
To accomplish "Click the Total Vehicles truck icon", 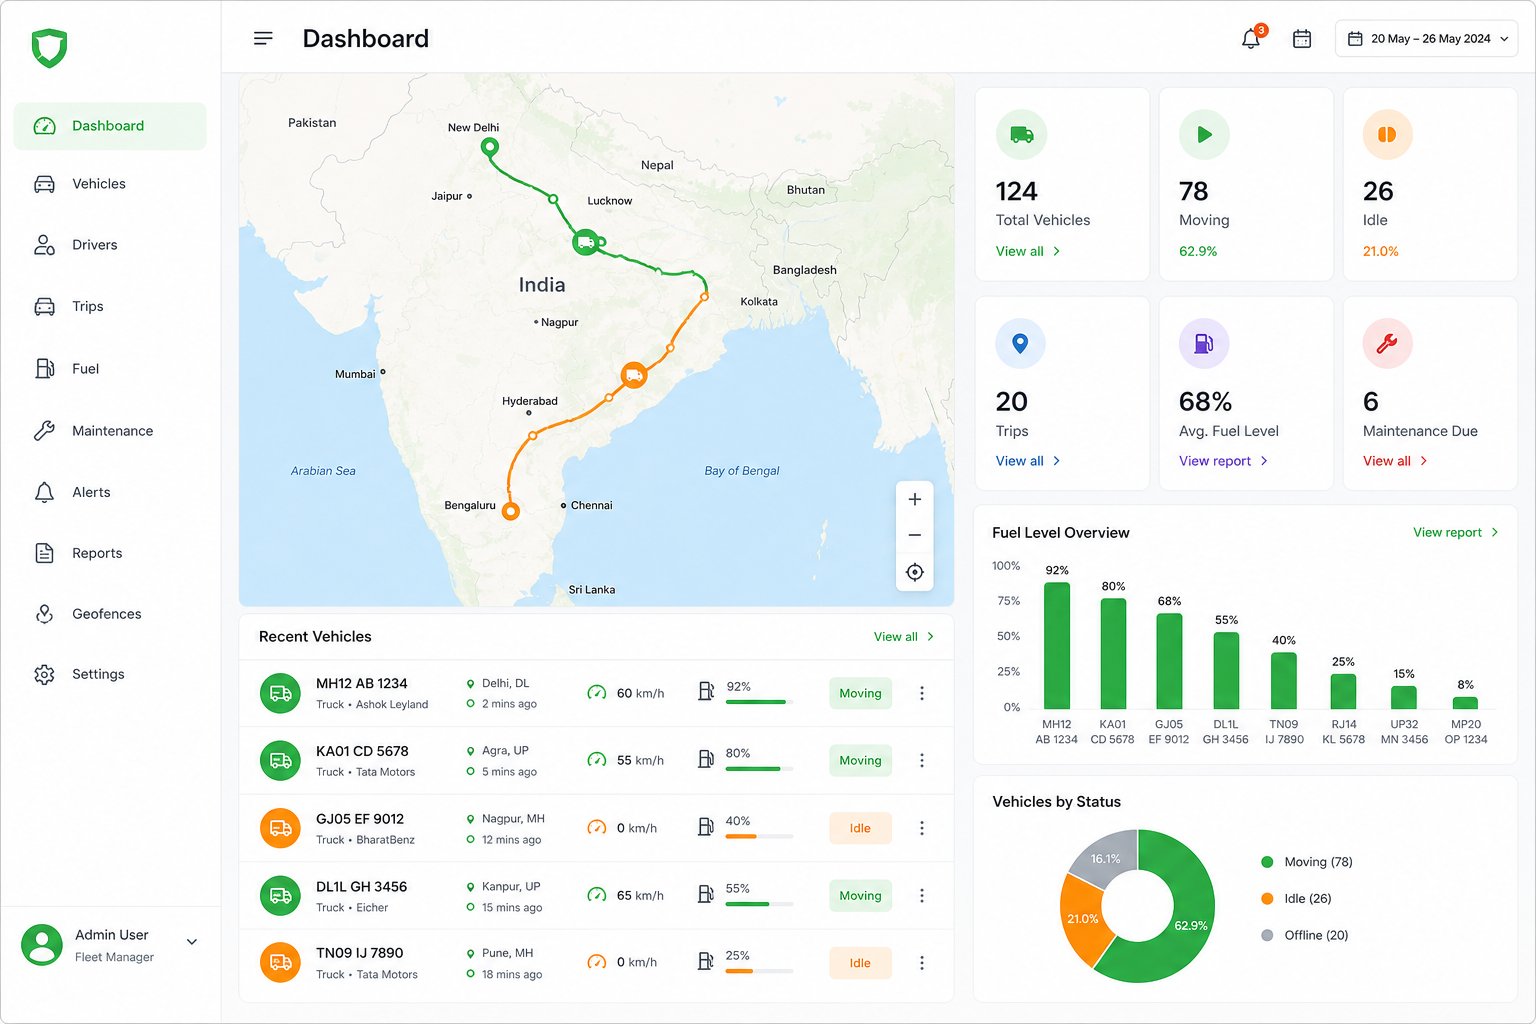I will tap(1021, 134).
